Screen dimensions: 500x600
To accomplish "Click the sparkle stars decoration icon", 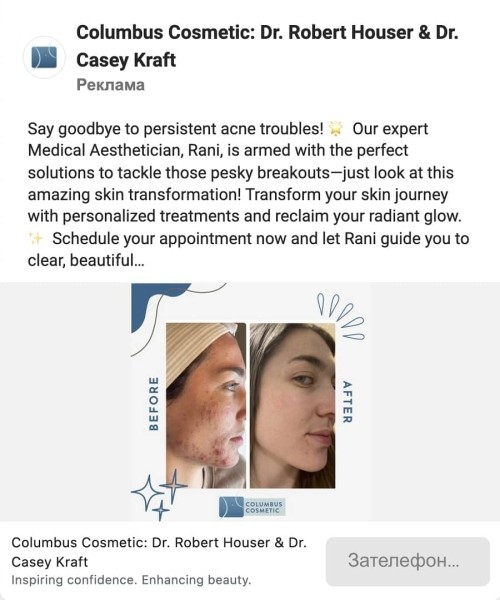I will pyautogui.click(x=158, y=495).
